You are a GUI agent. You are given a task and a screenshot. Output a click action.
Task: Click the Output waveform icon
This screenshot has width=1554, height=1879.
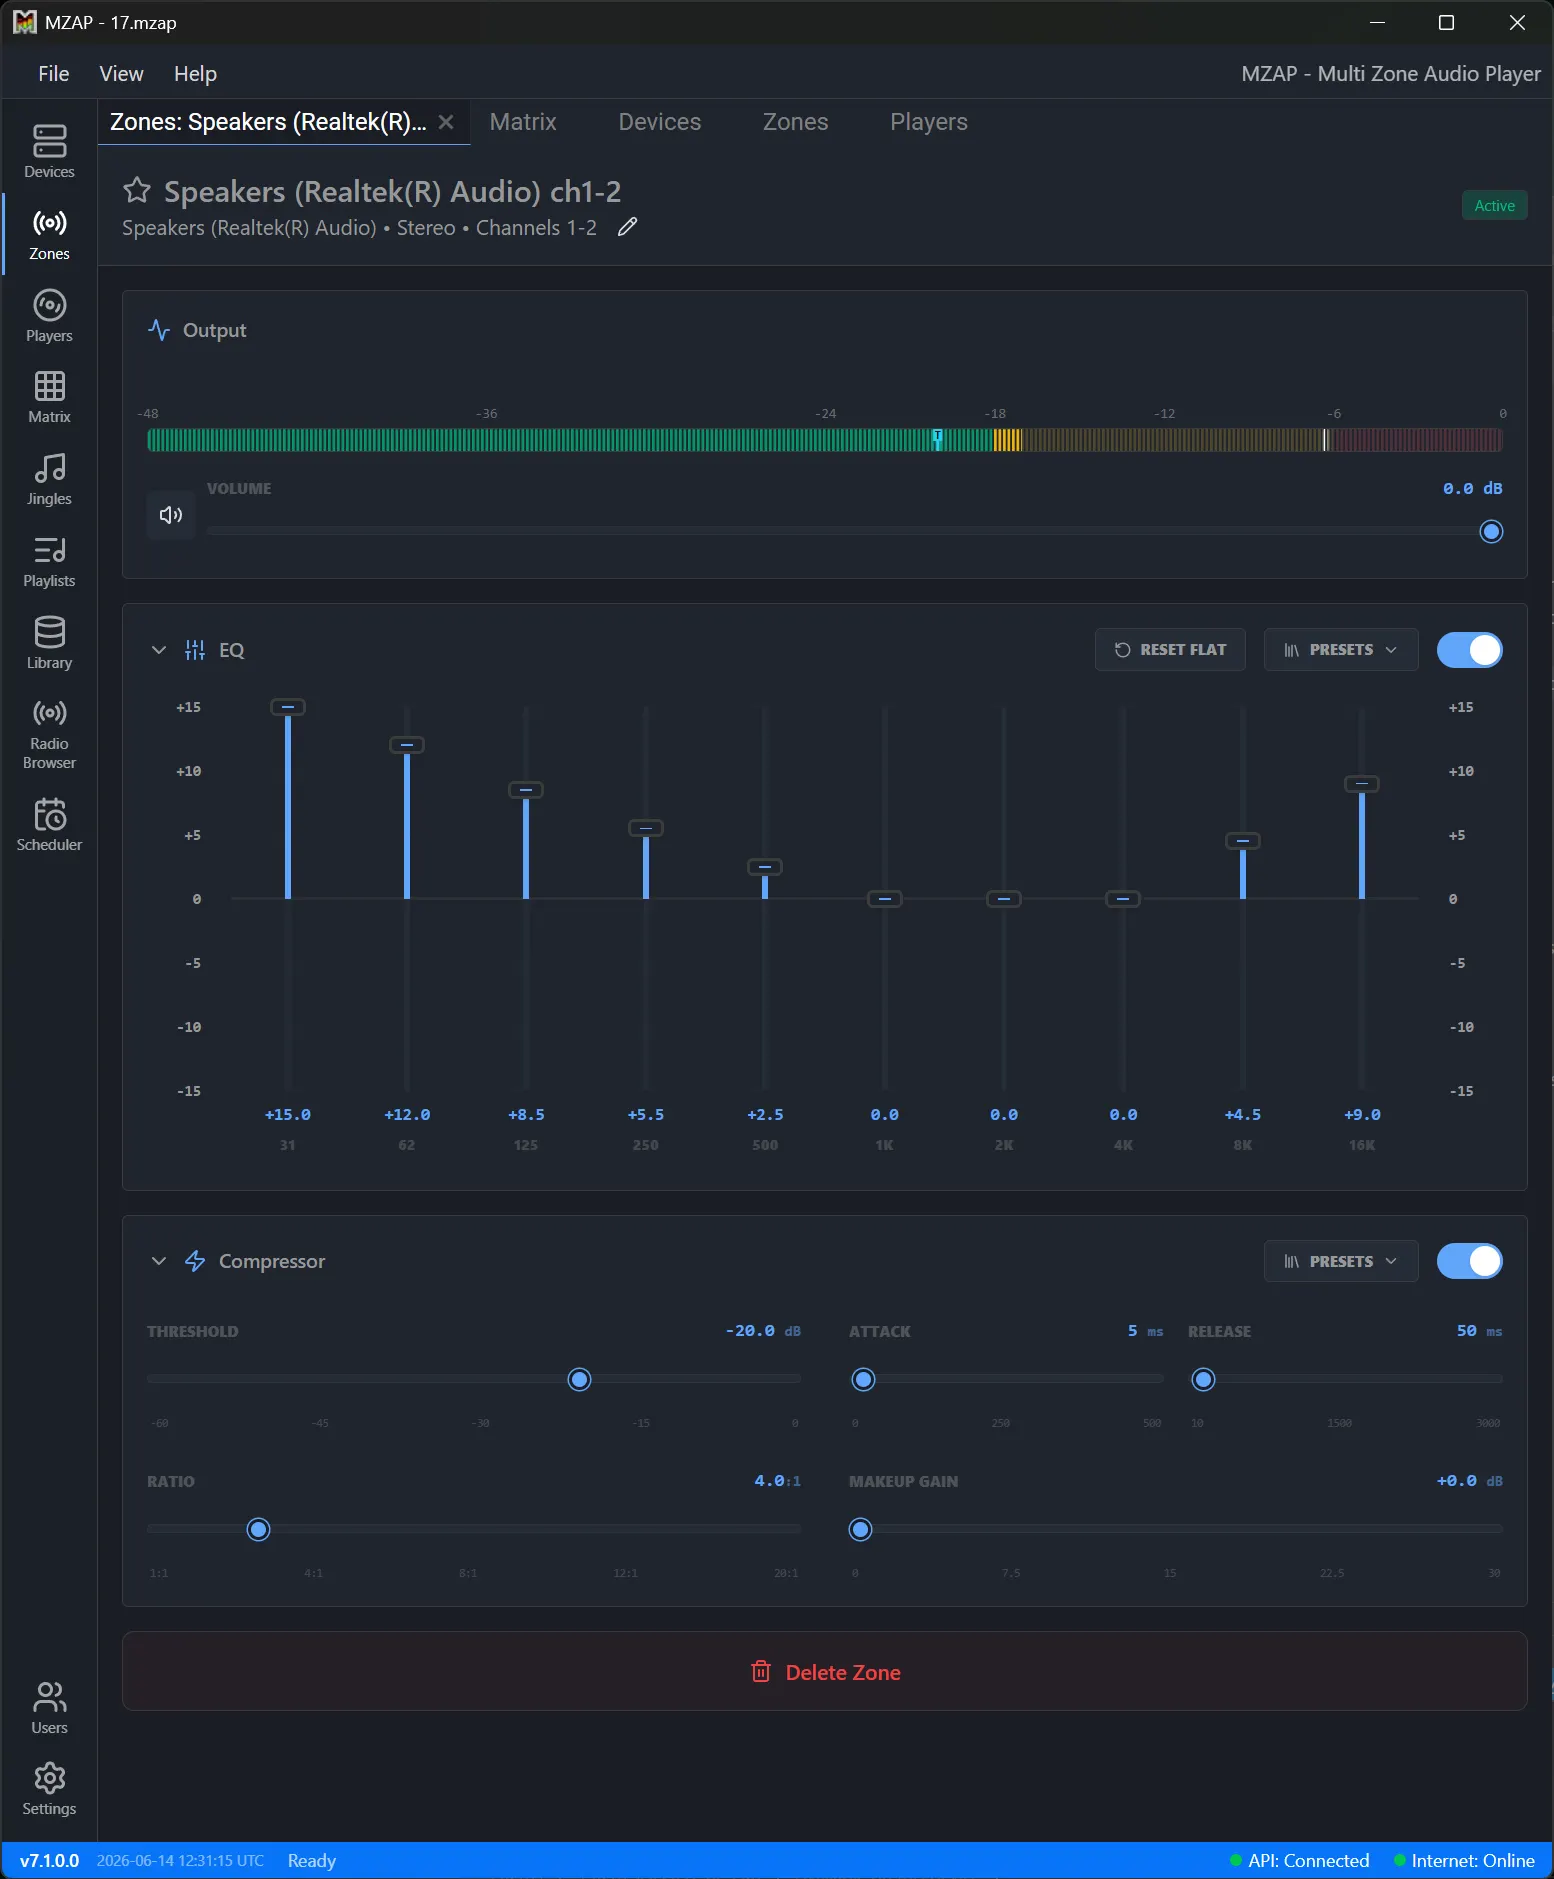point(159,330)
